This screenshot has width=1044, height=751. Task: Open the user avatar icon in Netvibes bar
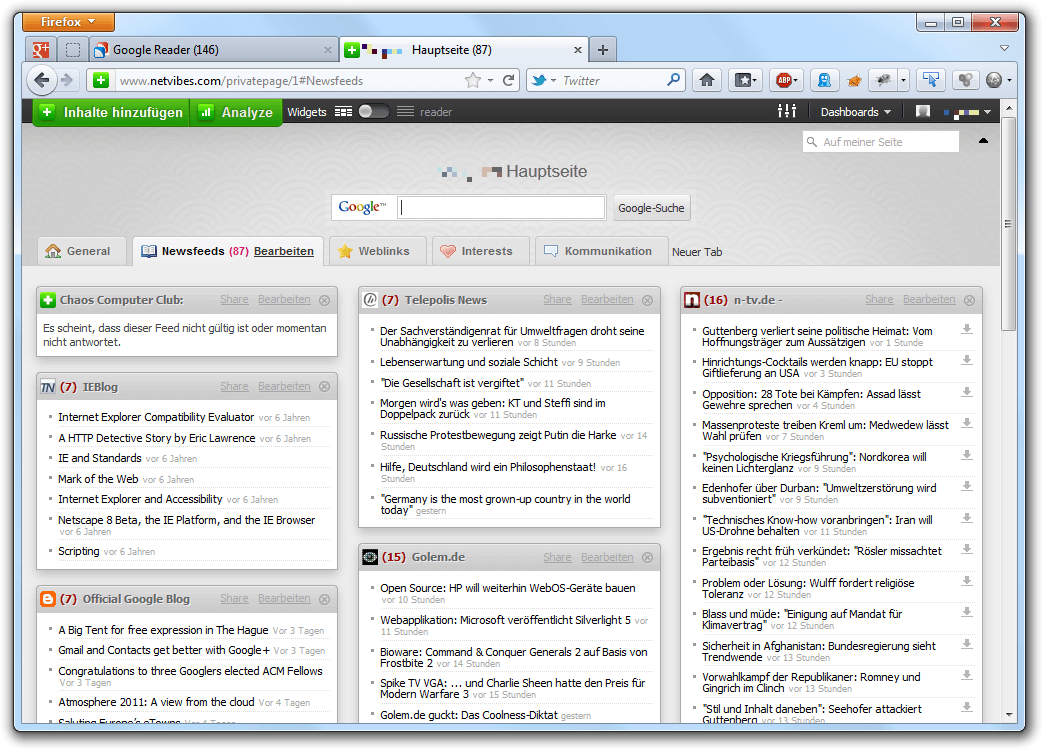[923, 111]
